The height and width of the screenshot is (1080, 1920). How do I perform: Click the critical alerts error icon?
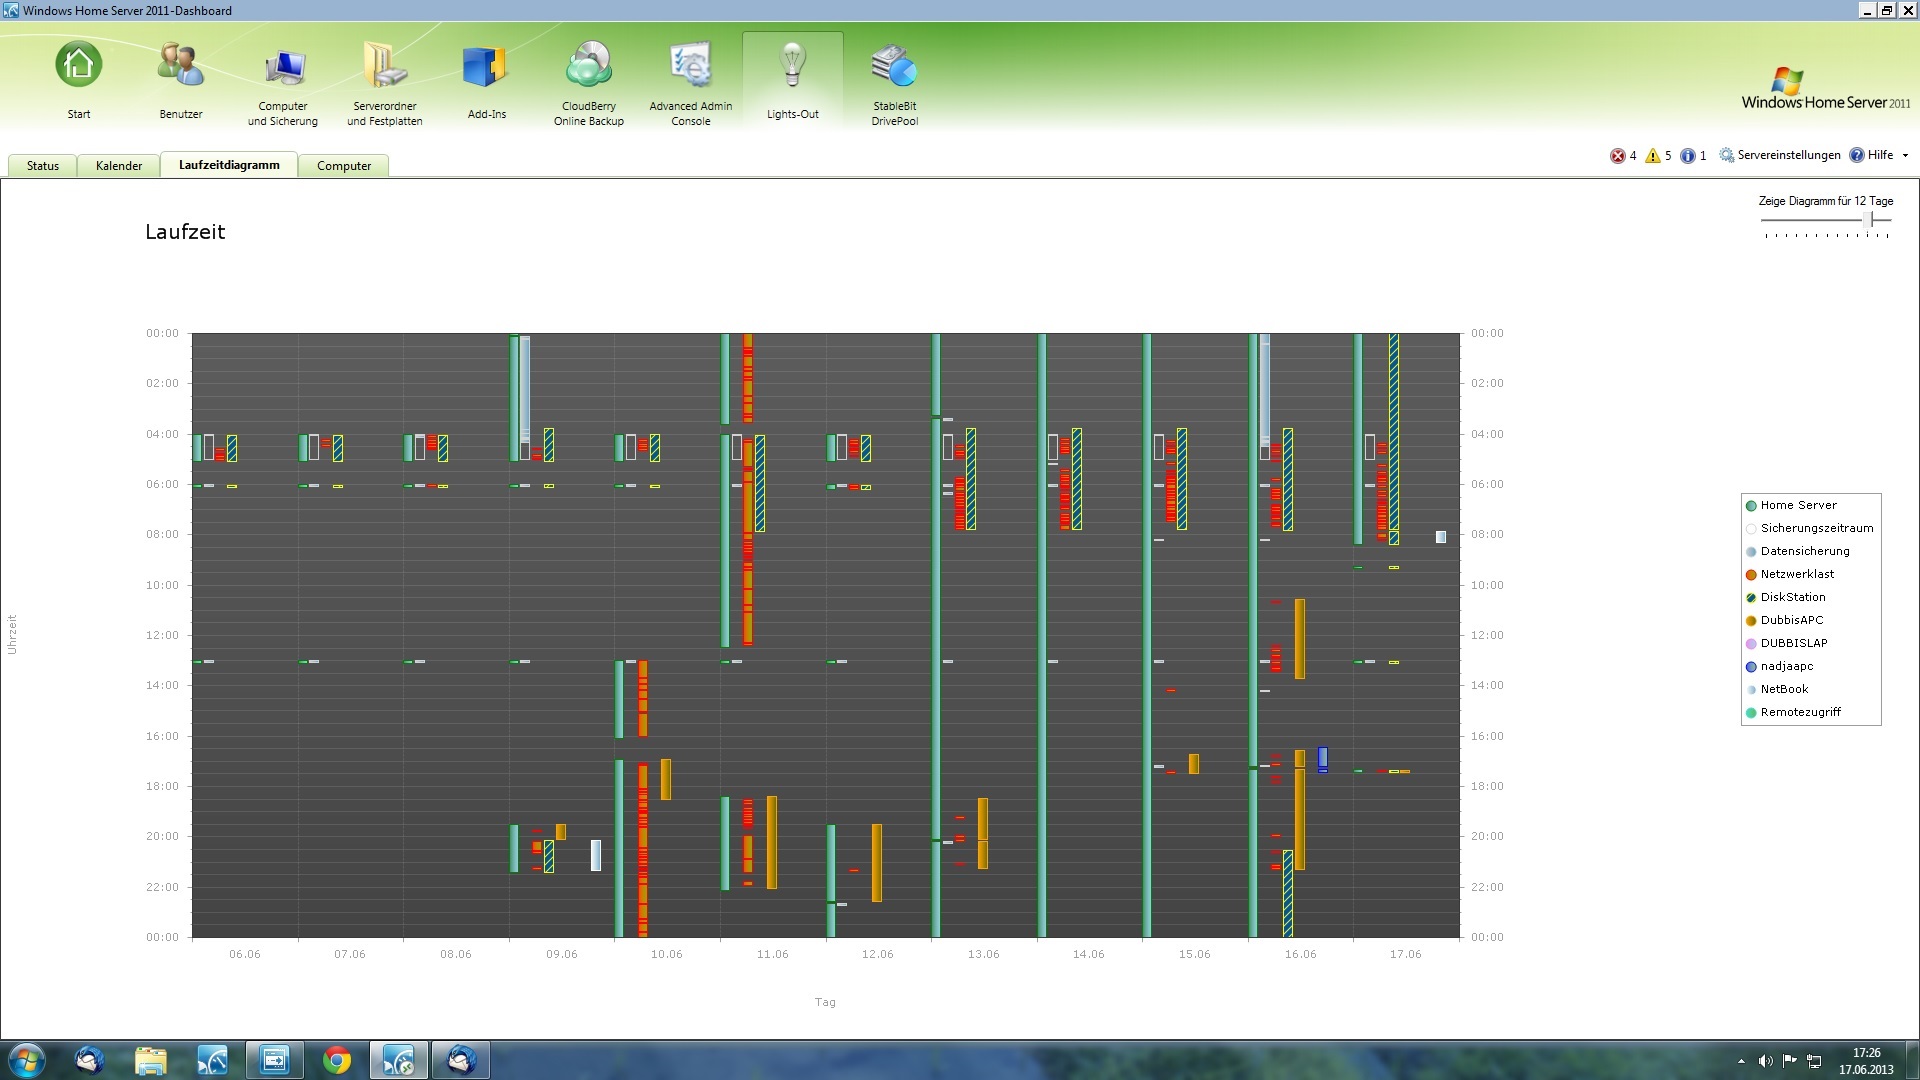(1617, 155)
